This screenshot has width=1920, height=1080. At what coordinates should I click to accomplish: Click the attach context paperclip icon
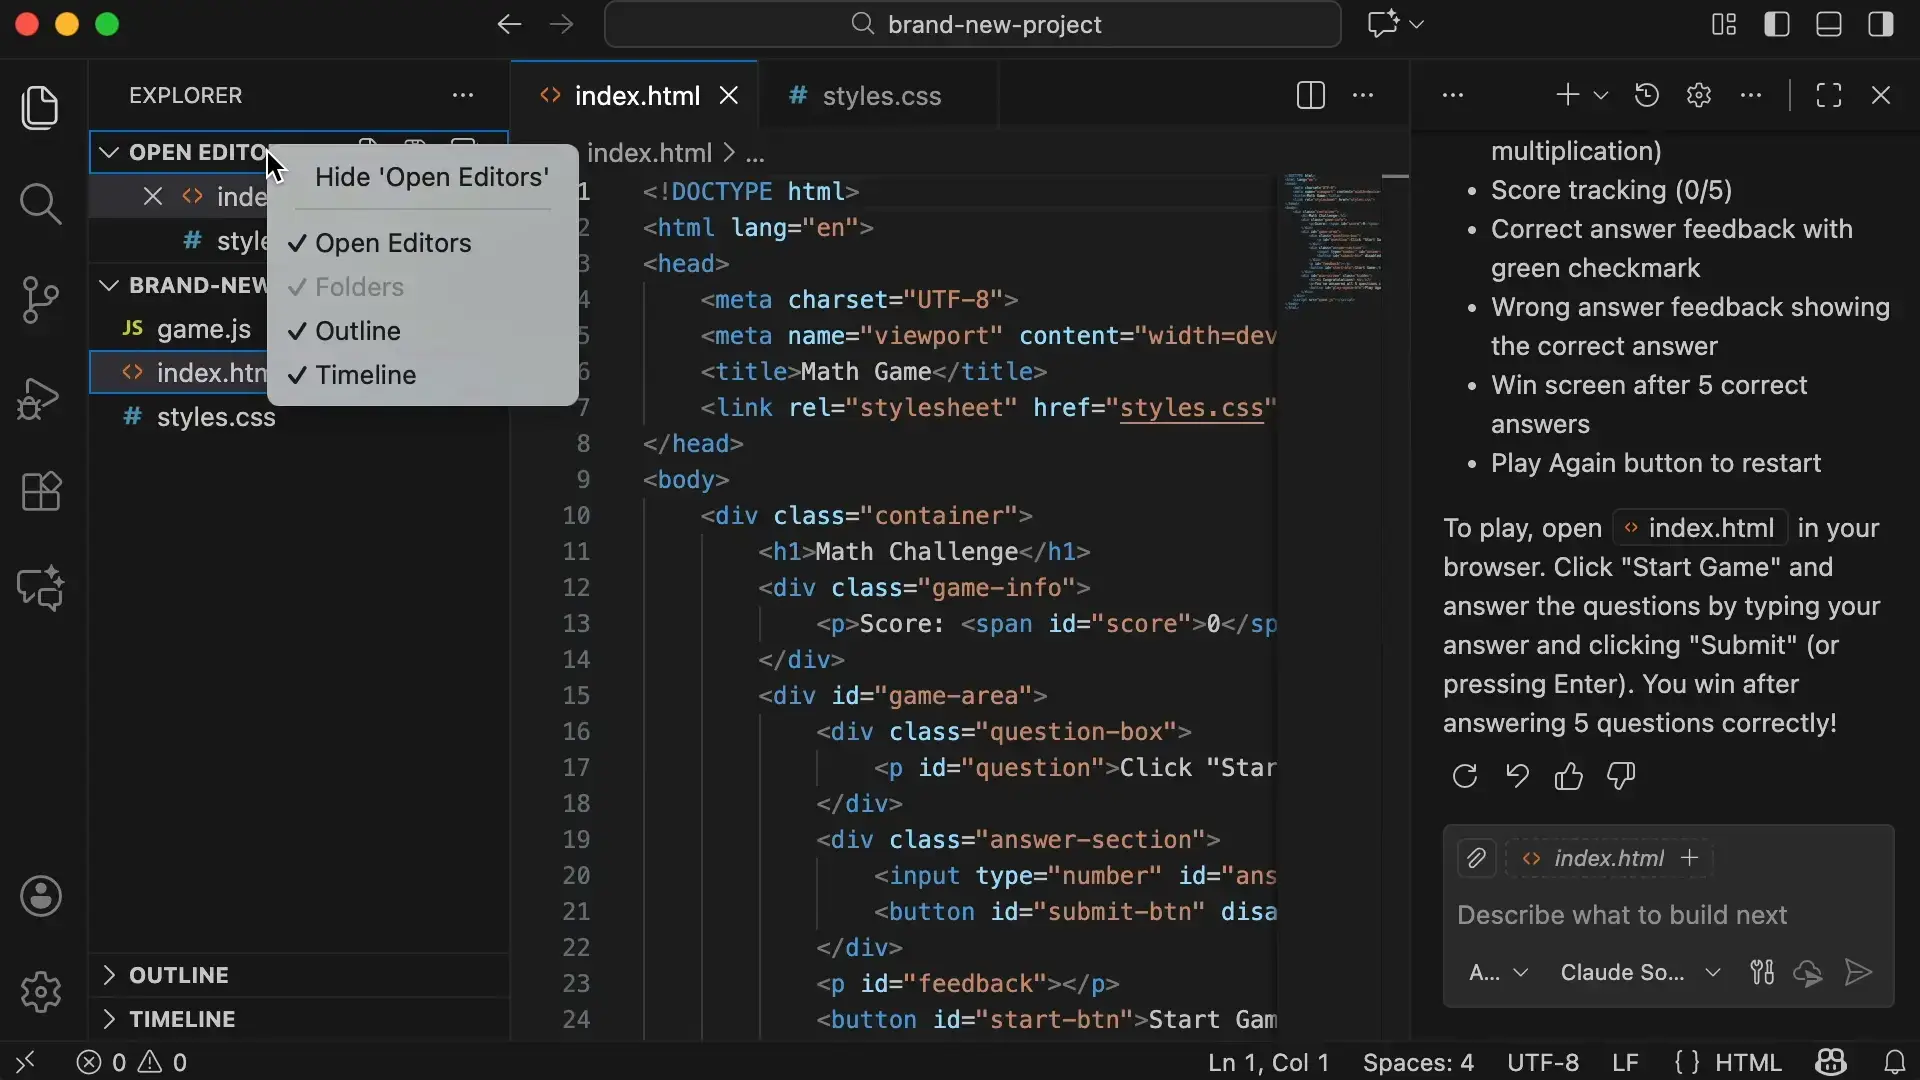[1476, 858]
